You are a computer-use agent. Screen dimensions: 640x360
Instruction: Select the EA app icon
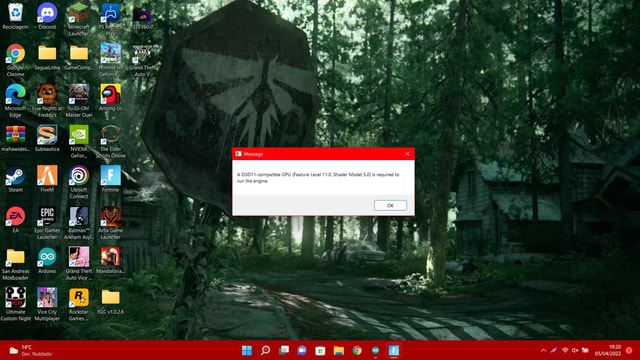(16, 220)
